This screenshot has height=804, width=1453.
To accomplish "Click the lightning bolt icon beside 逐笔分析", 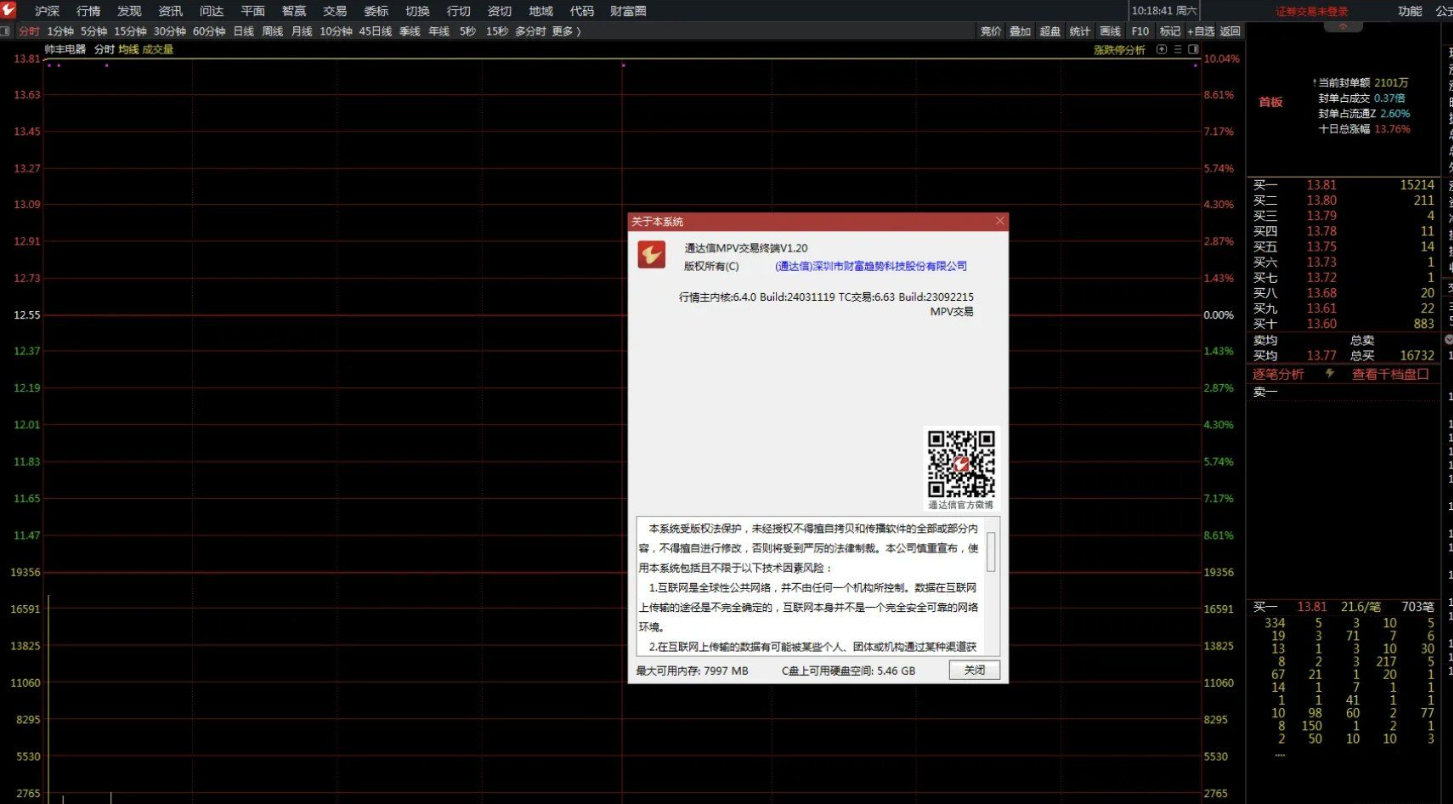I will [1330, 374].
